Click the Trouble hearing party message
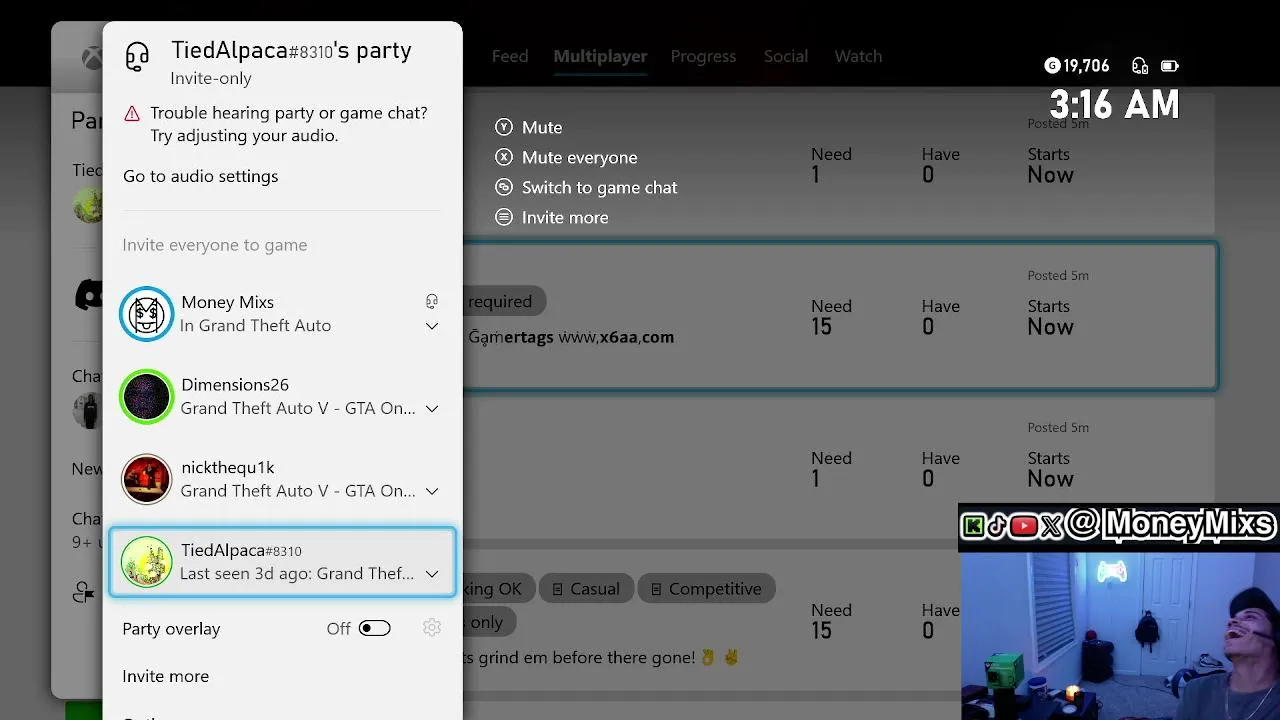 (289, 124)
